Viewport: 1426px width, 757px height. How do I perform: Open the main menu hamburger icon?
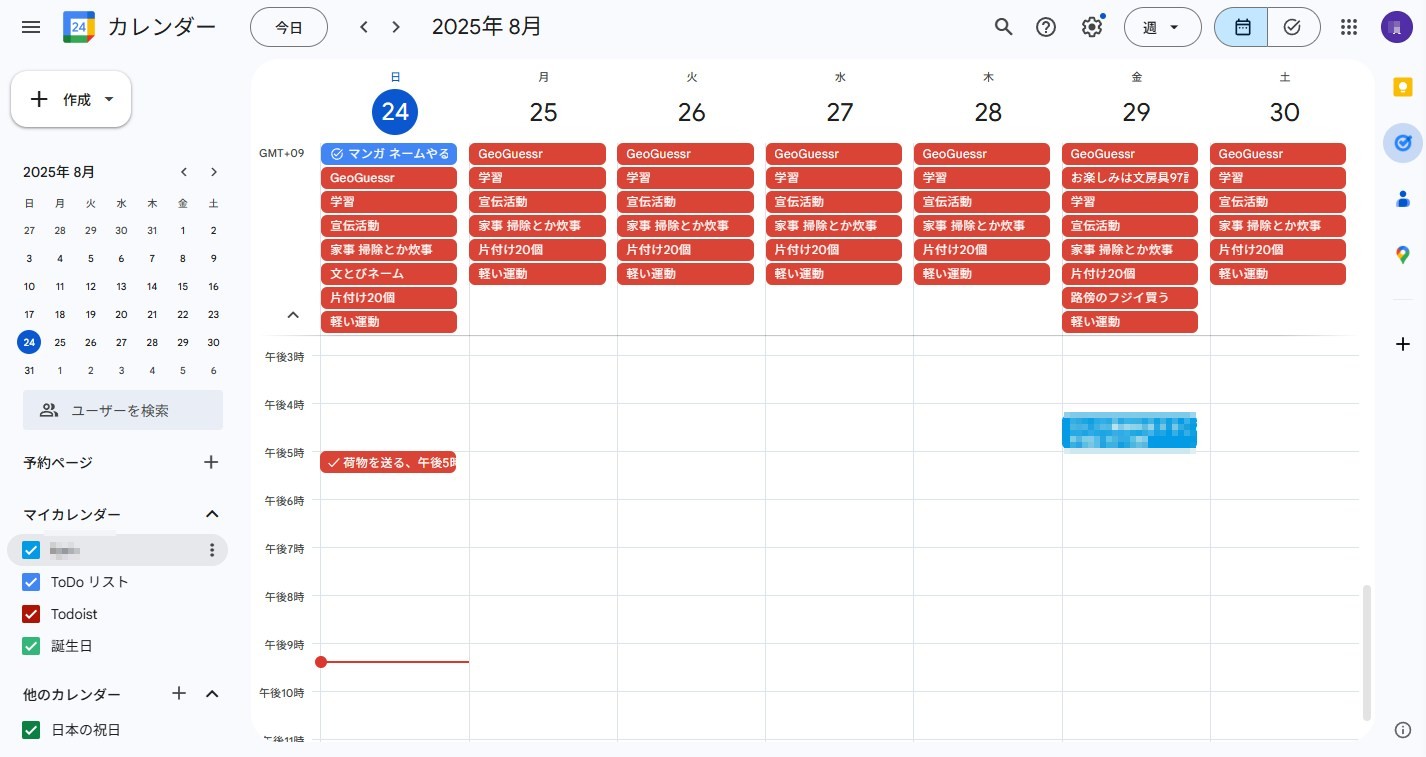31,27
